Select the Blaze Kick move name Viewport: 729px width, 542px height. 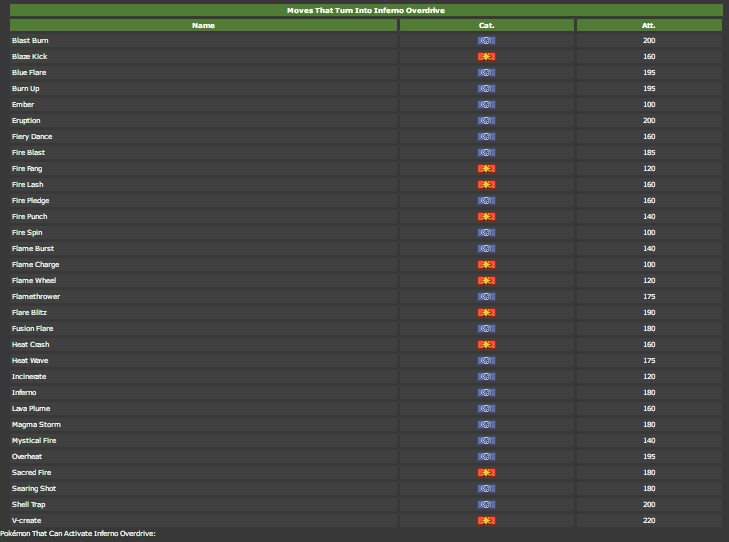(x=30, y=57)
